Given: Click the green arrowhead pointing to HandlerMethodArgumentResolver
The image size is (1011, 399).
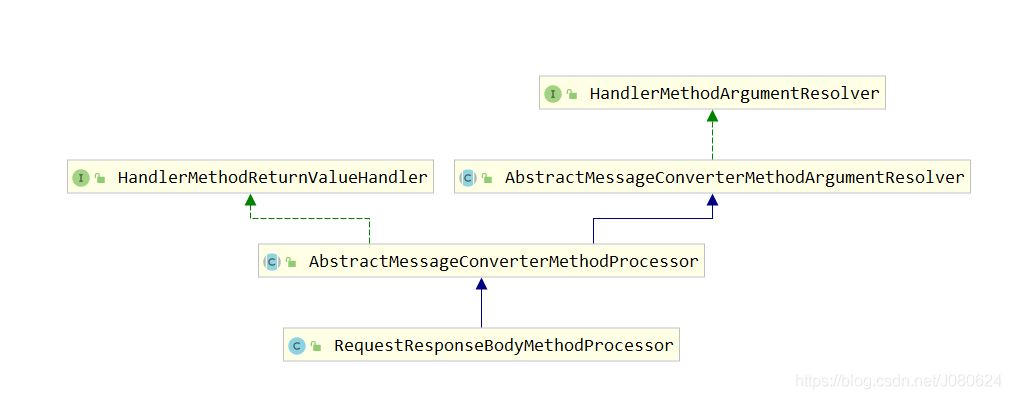Looking at the screenshot, I should [x=712, y=115].
